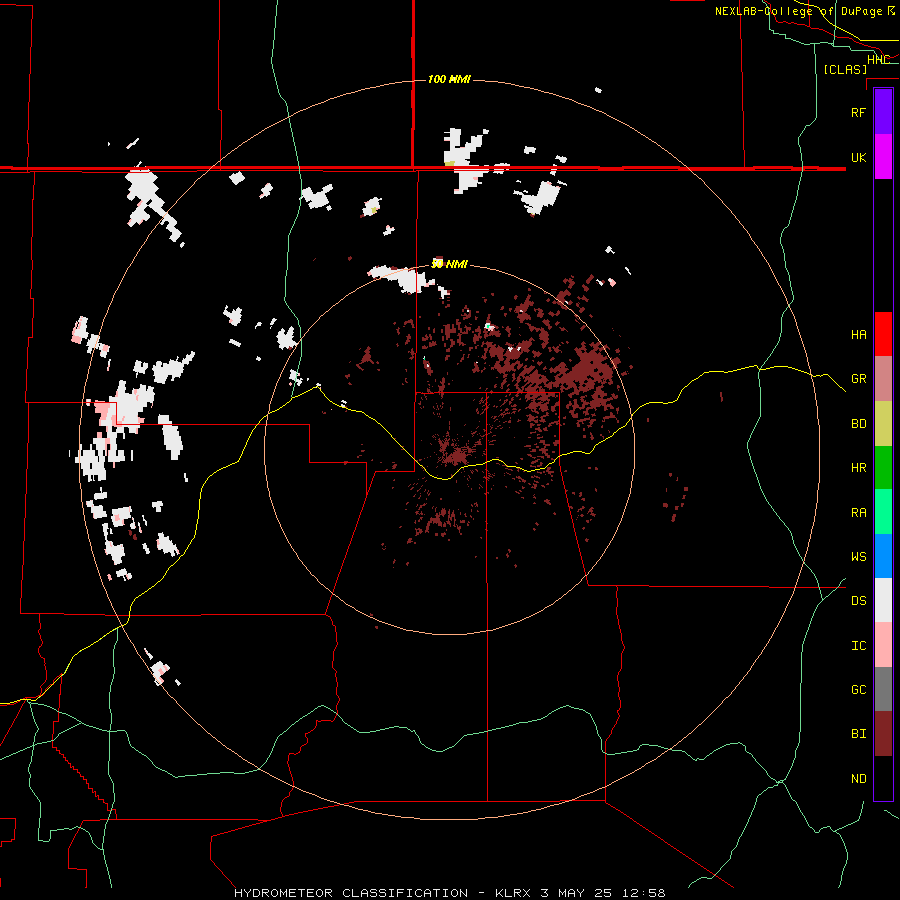Click the BI dark-red legend color block
The width and height of the screenshot is (900, 900).
pyautogui.click(x=883, y=734)
